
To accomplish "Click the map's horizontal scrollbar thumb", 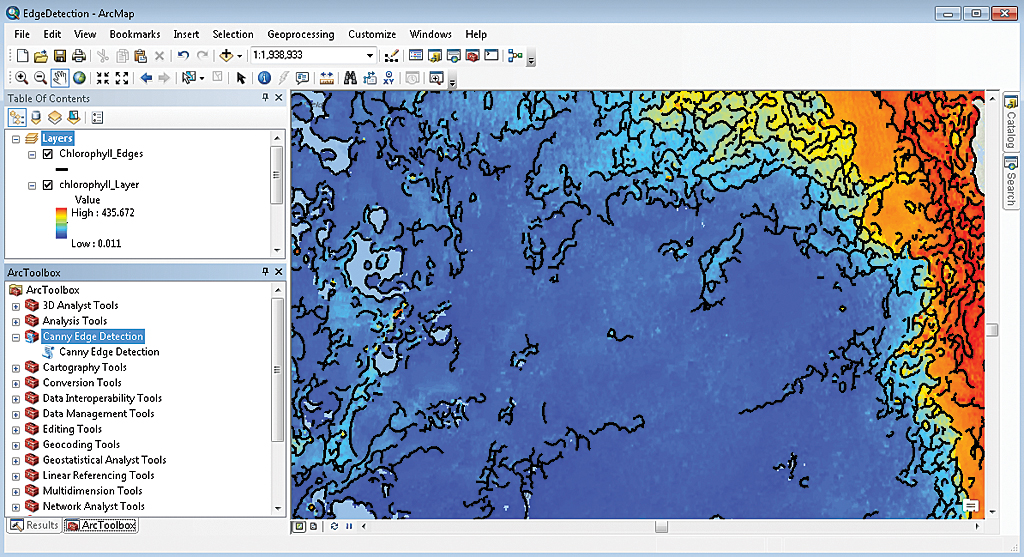I will click(660, 526).
